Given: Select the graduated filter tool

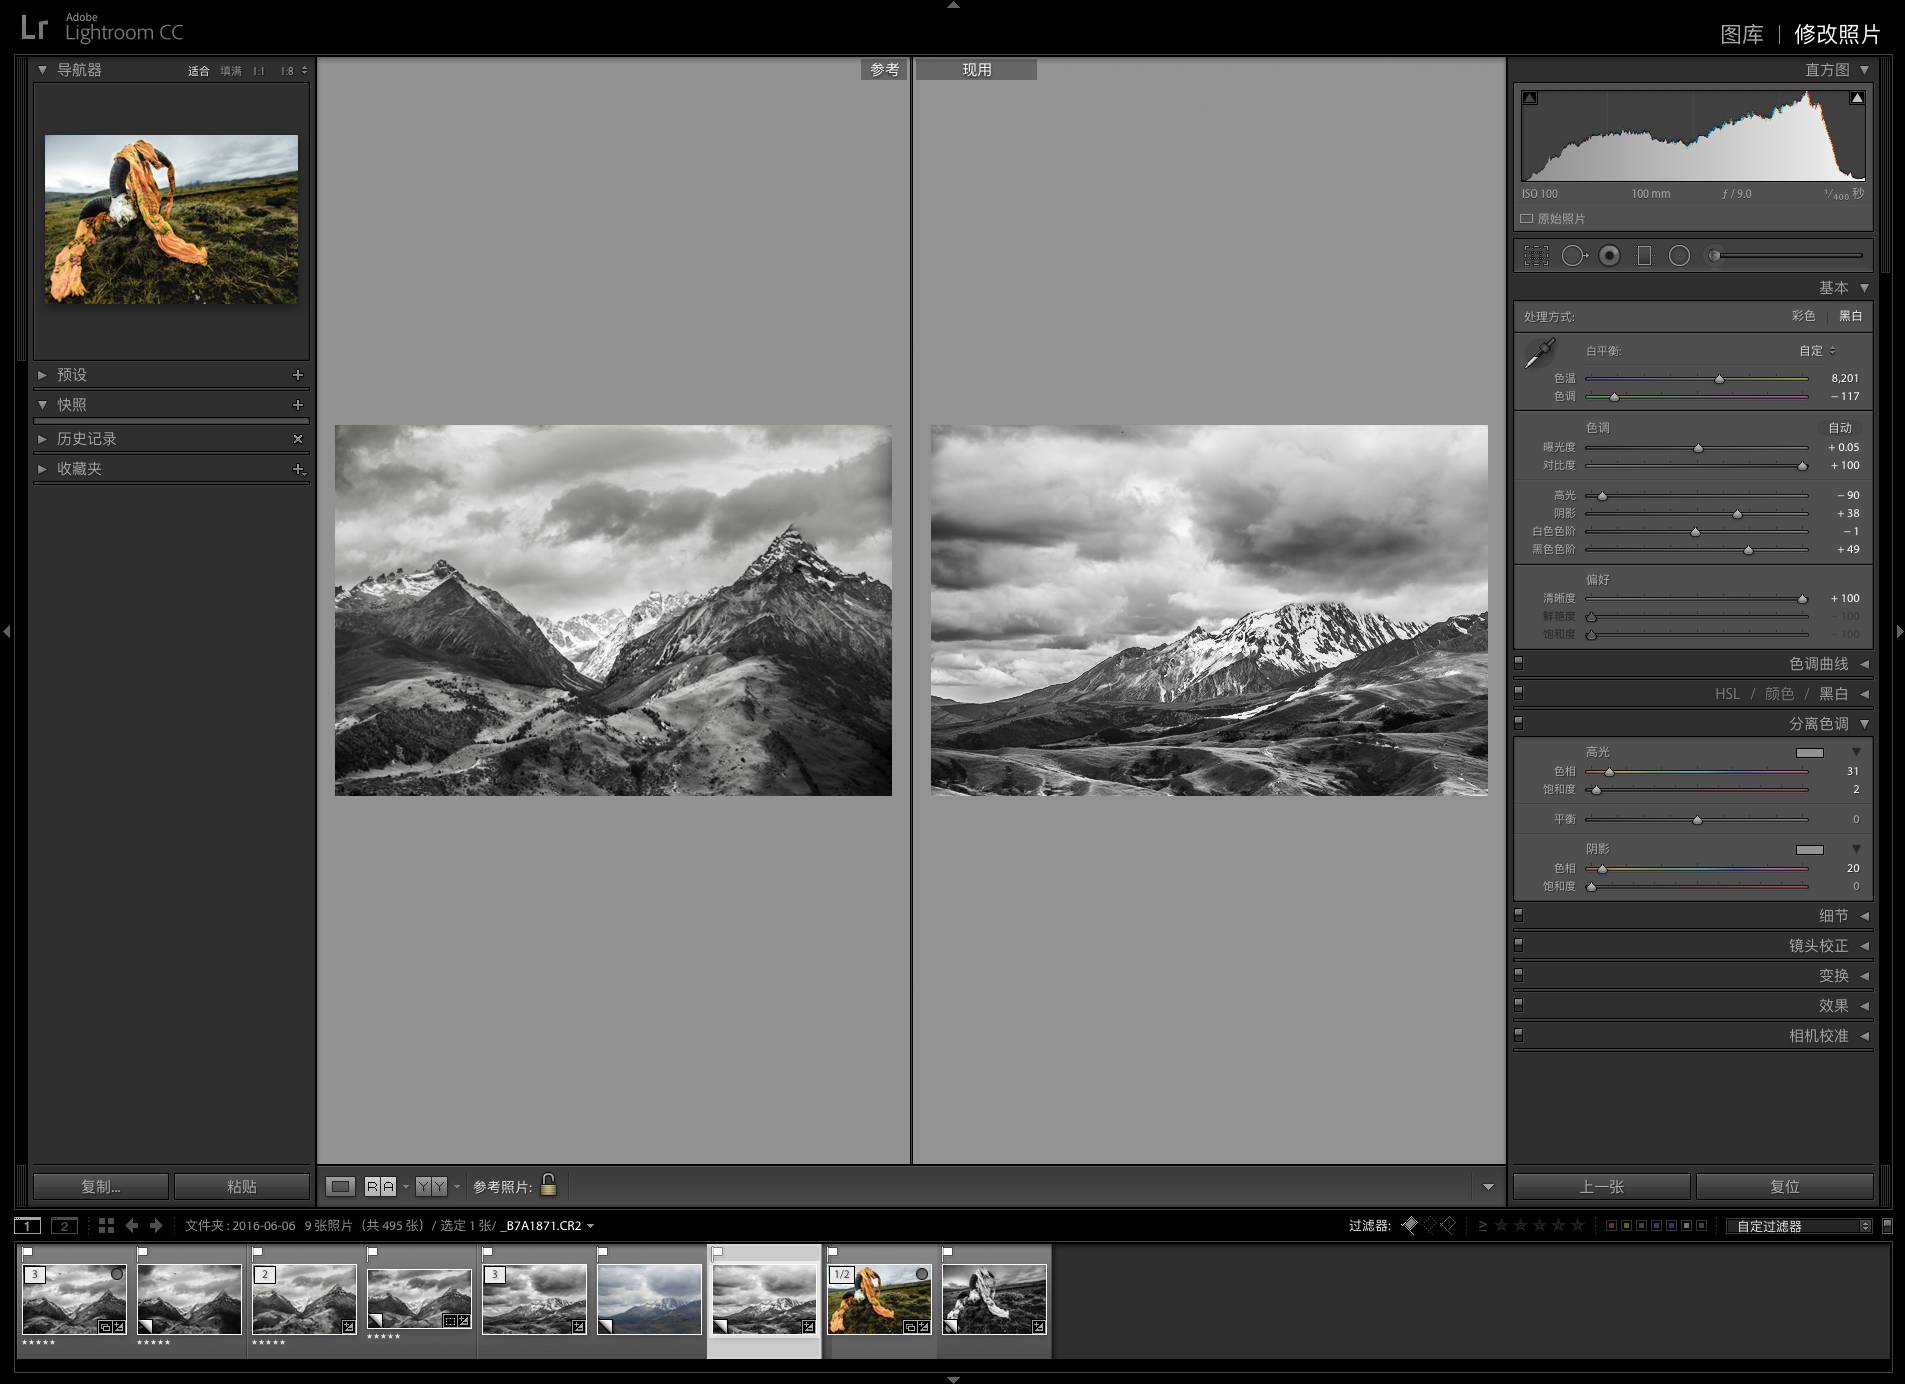Looking at the screenshot, I should (x=1644, y=256).
